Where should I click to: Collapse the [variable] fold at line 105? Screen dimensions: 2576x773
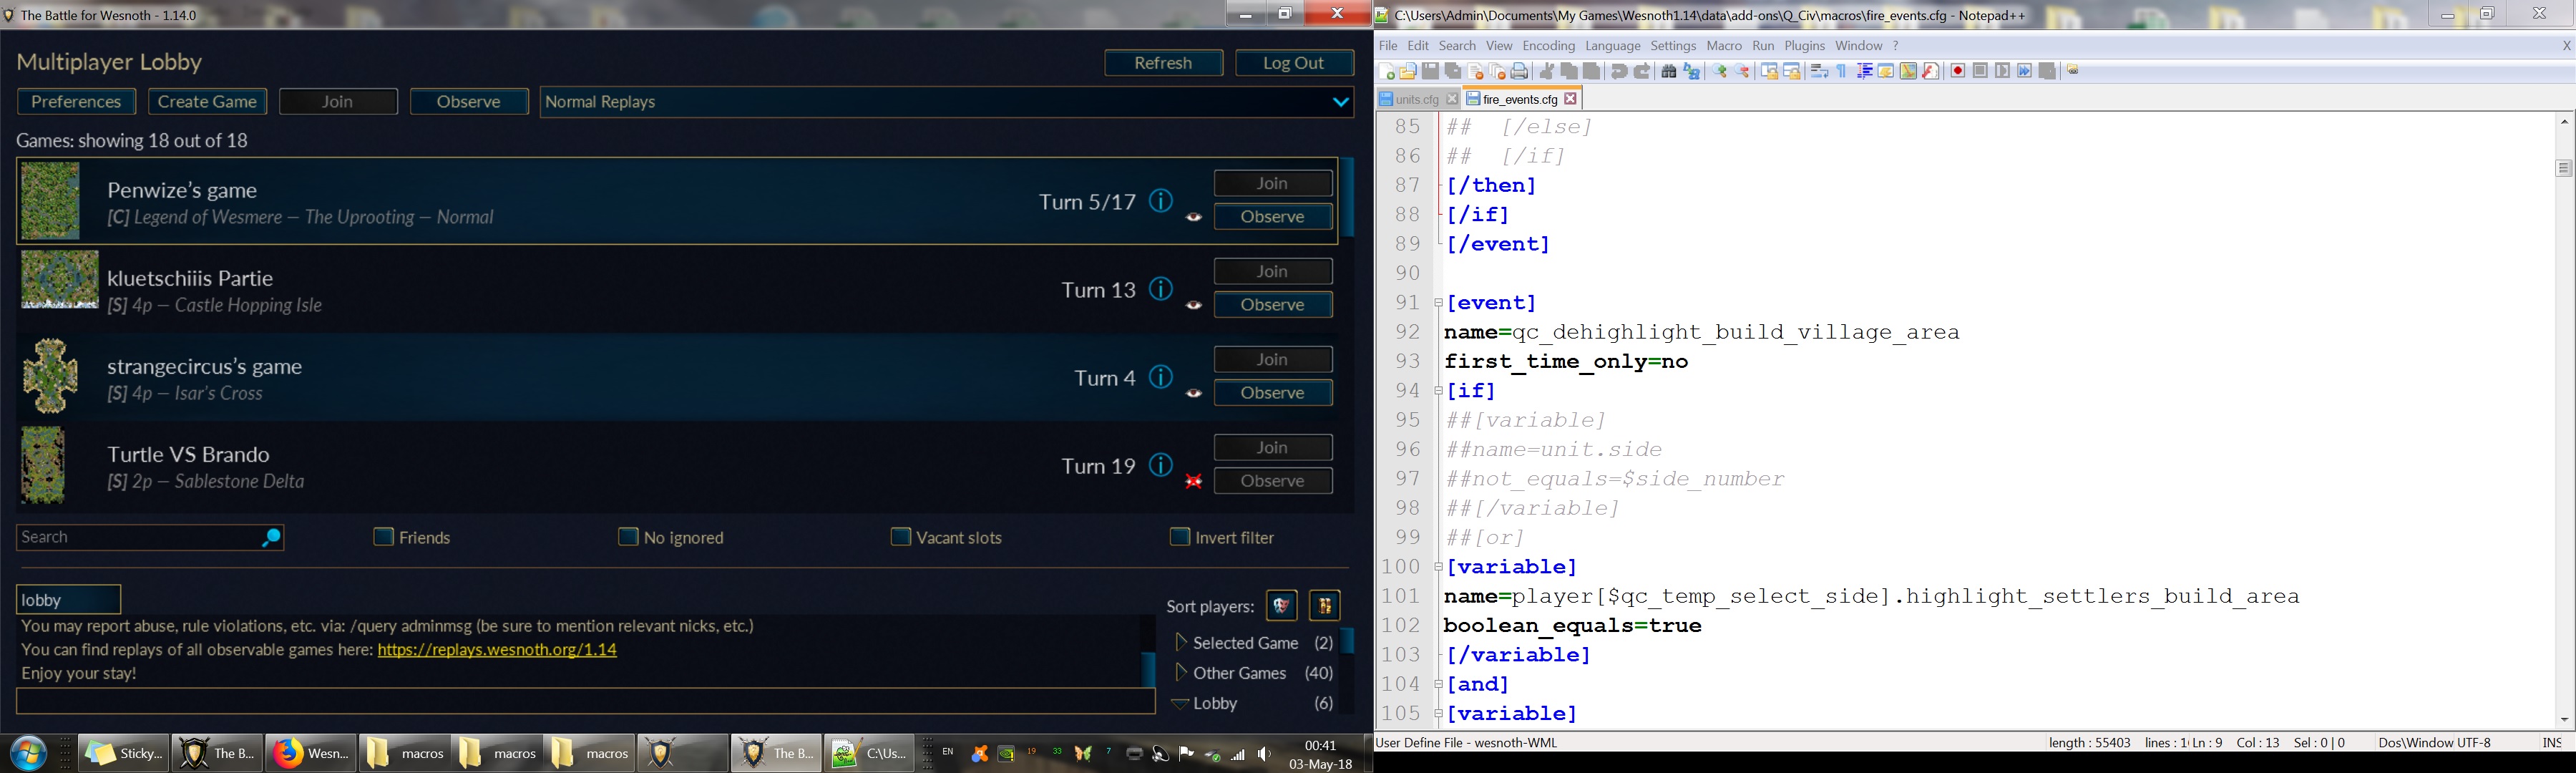1439,714
